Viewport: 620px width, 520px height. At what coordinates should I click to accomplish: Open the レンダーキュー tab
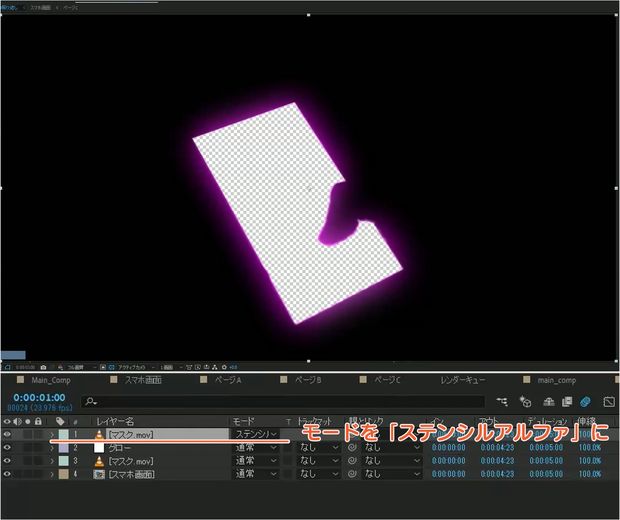coord(463,380)
